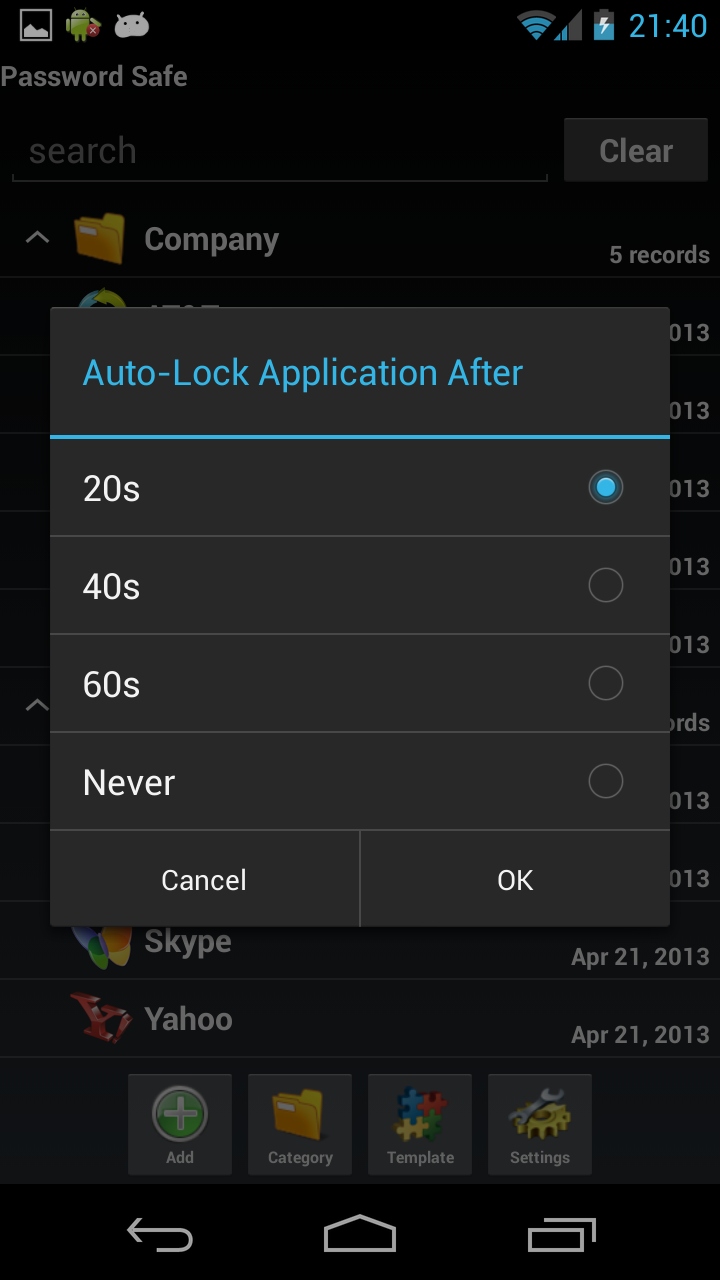
Task: Select the 60s auto-lock option
Action: 360,683
